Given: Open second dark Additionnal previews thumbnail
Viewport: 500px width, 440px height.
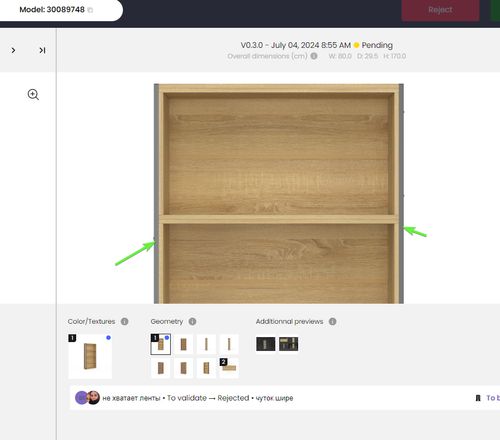Looking at the screenshot, I should pyautogui.click(x=289, y=344).
